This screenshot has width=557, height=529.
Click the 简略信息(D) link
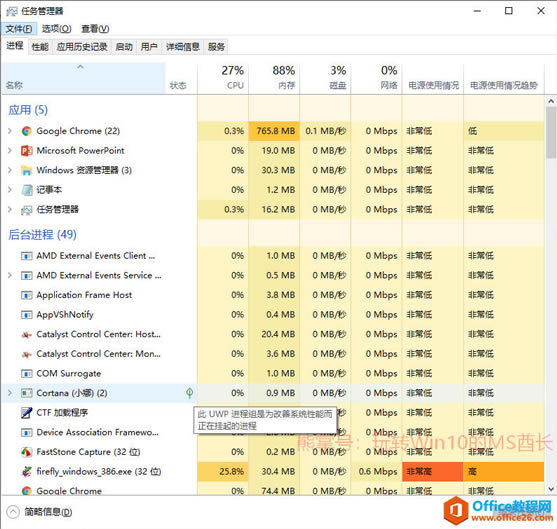pos(48,512)
